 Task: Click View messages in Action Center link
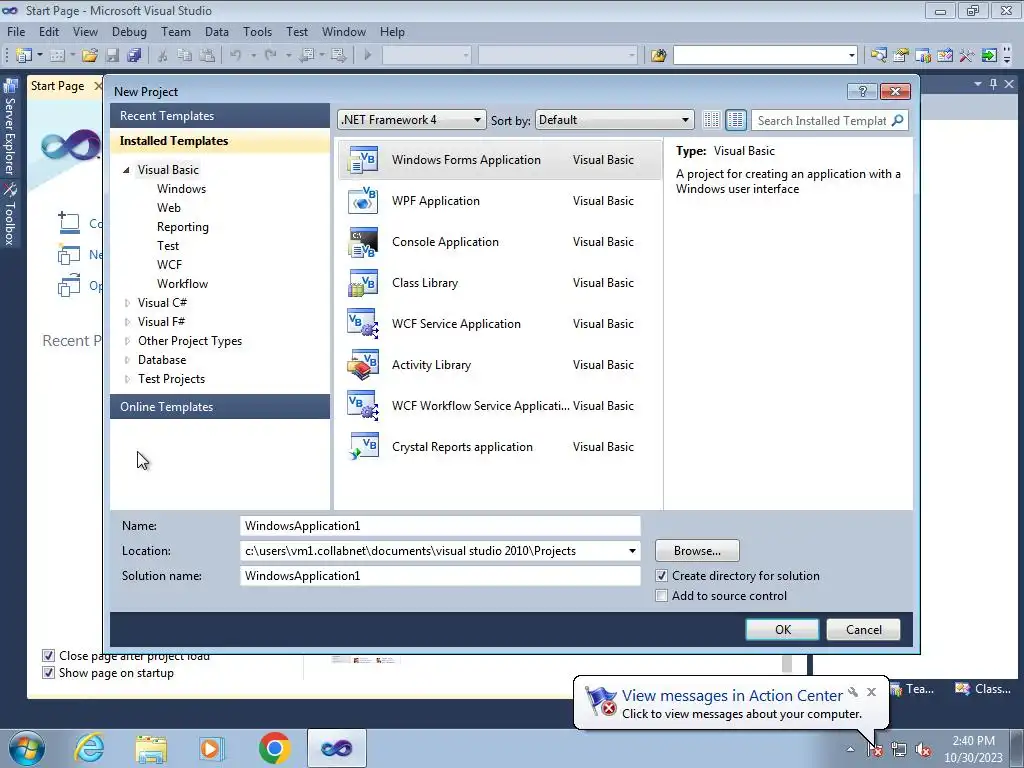[732, 696]
